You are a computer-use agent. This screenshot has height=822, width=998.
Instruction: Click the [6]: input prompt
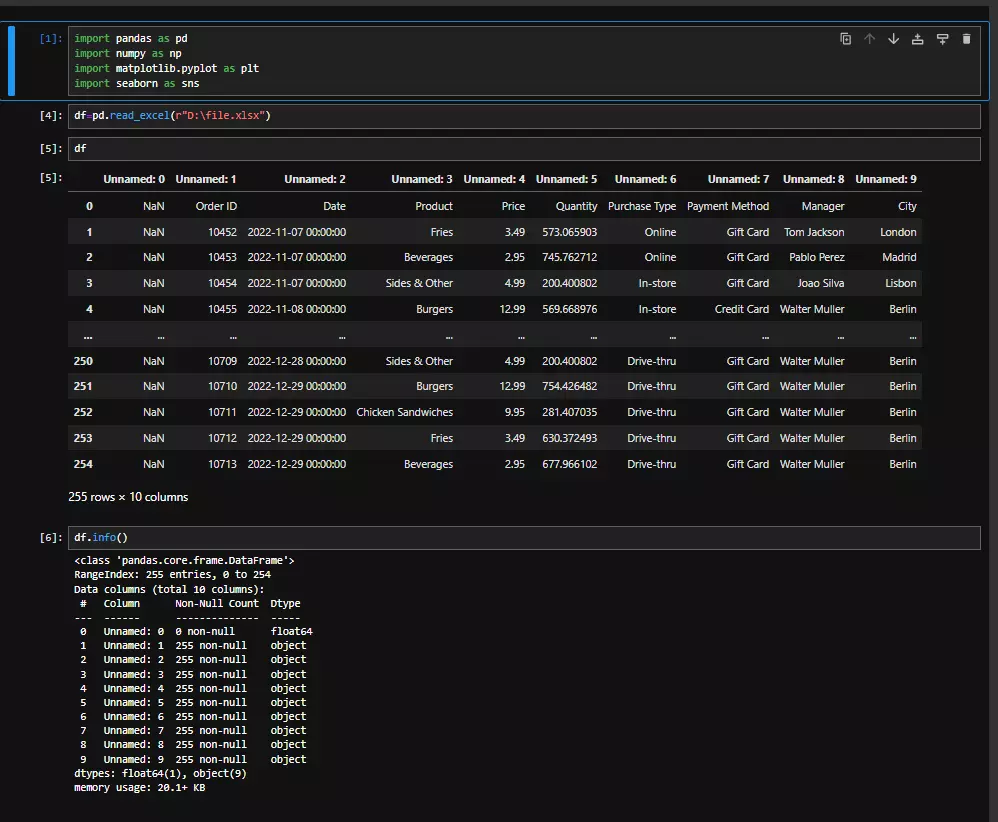[50, 538]
